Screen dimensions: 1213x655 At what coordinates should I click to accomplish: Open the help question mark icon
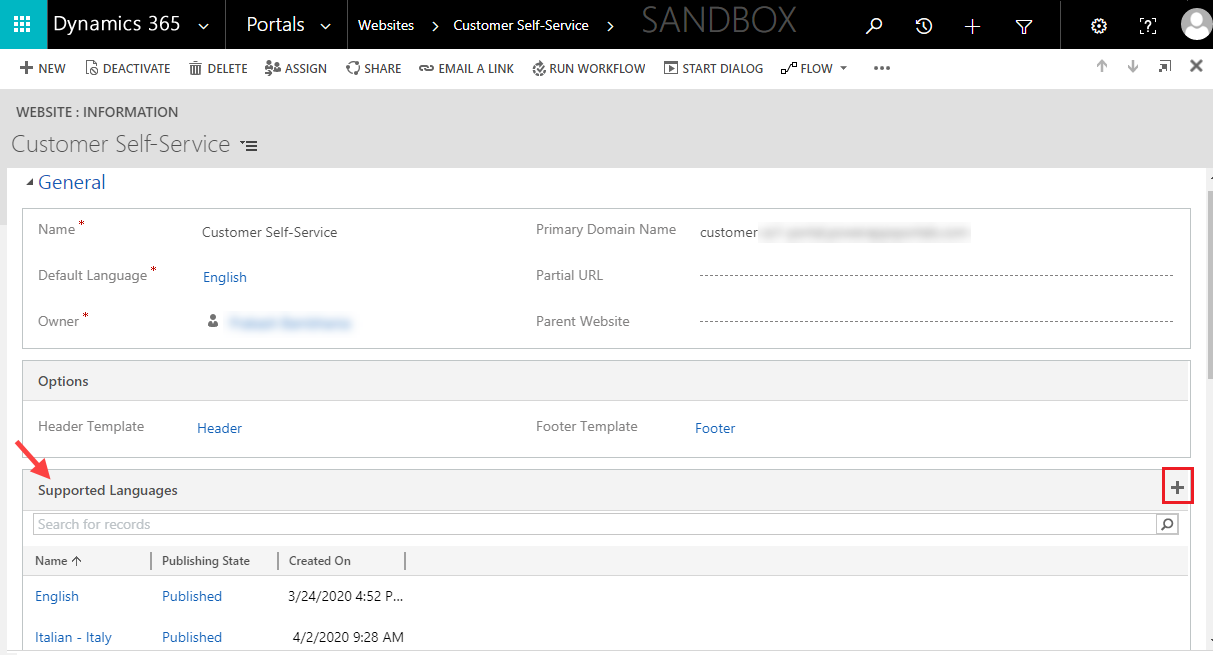pos(1148,26)
